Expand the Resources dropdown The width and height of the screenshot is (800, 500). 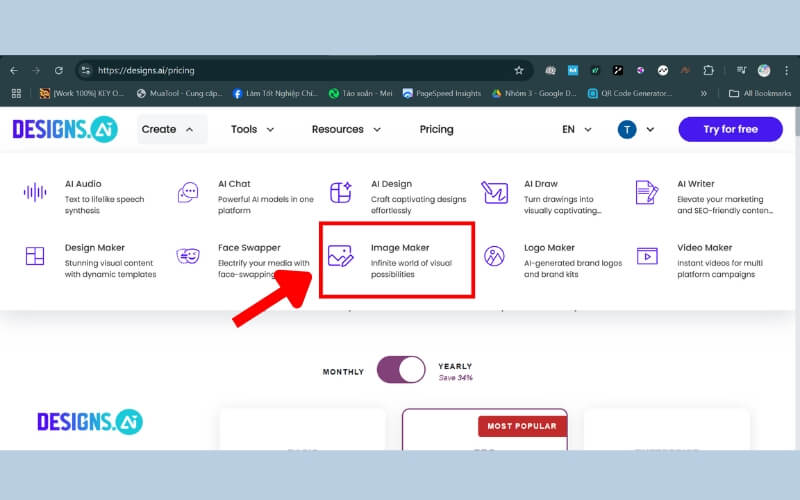point(346,130)
